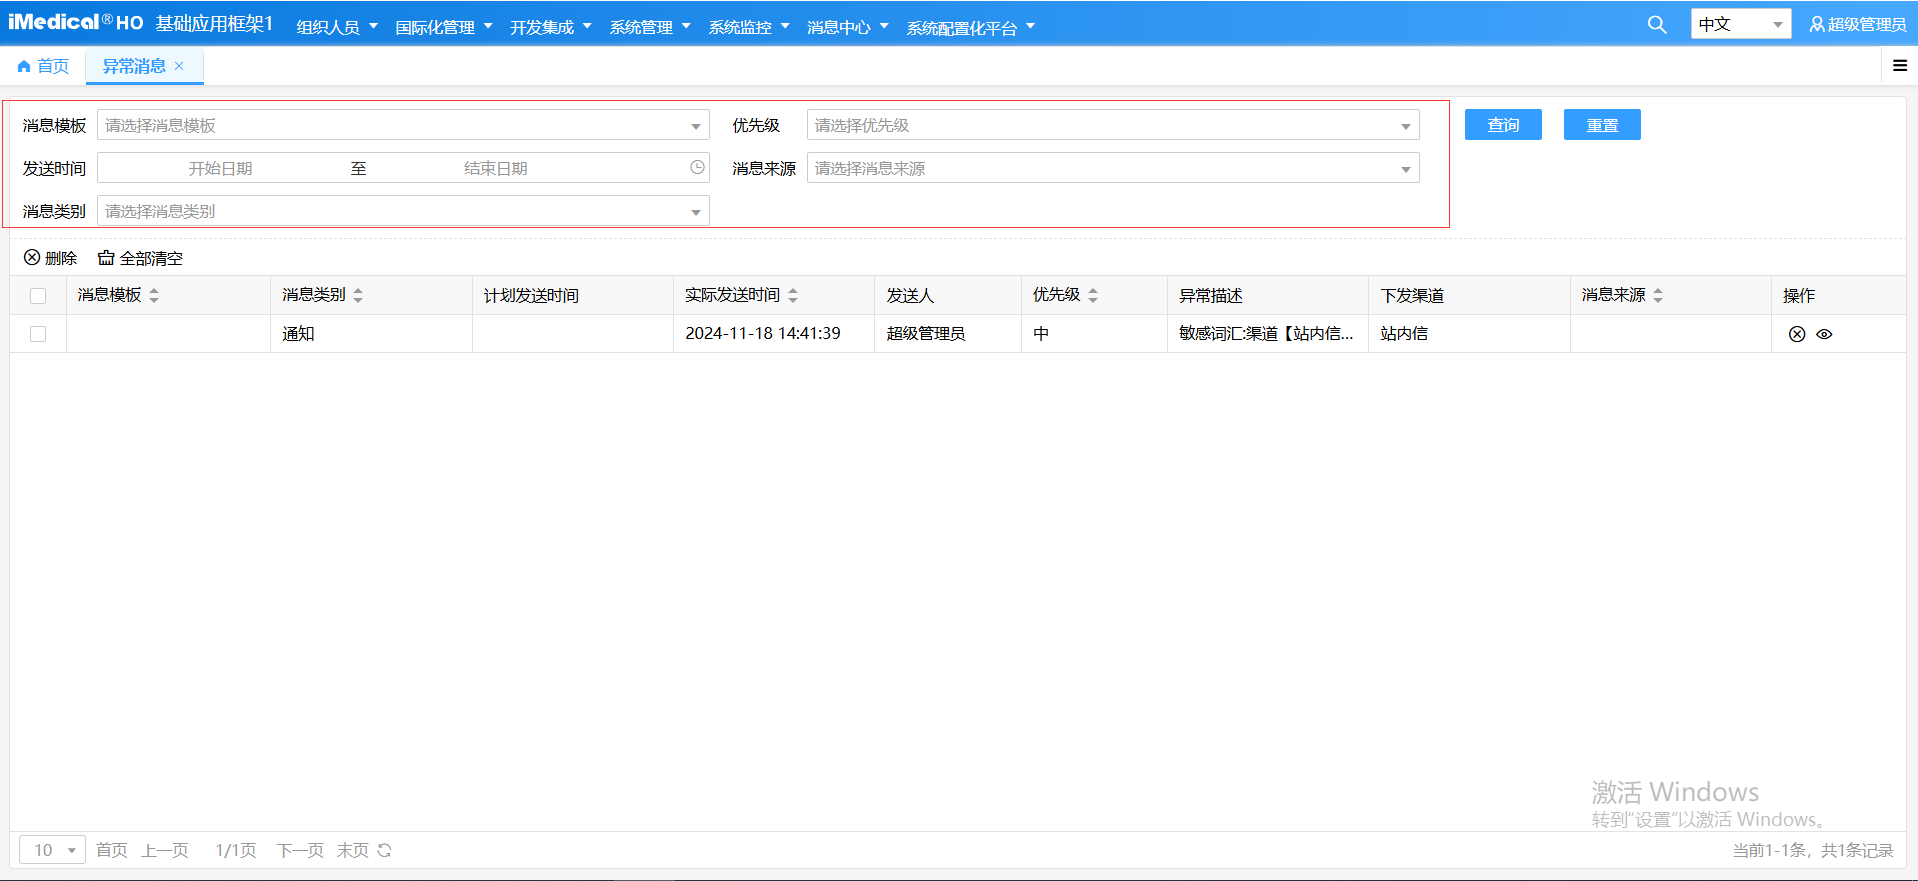The width and height of the screenshot is (1918, 881).
Task: View row details via the eye icon
Action: tap(1824, 334)
